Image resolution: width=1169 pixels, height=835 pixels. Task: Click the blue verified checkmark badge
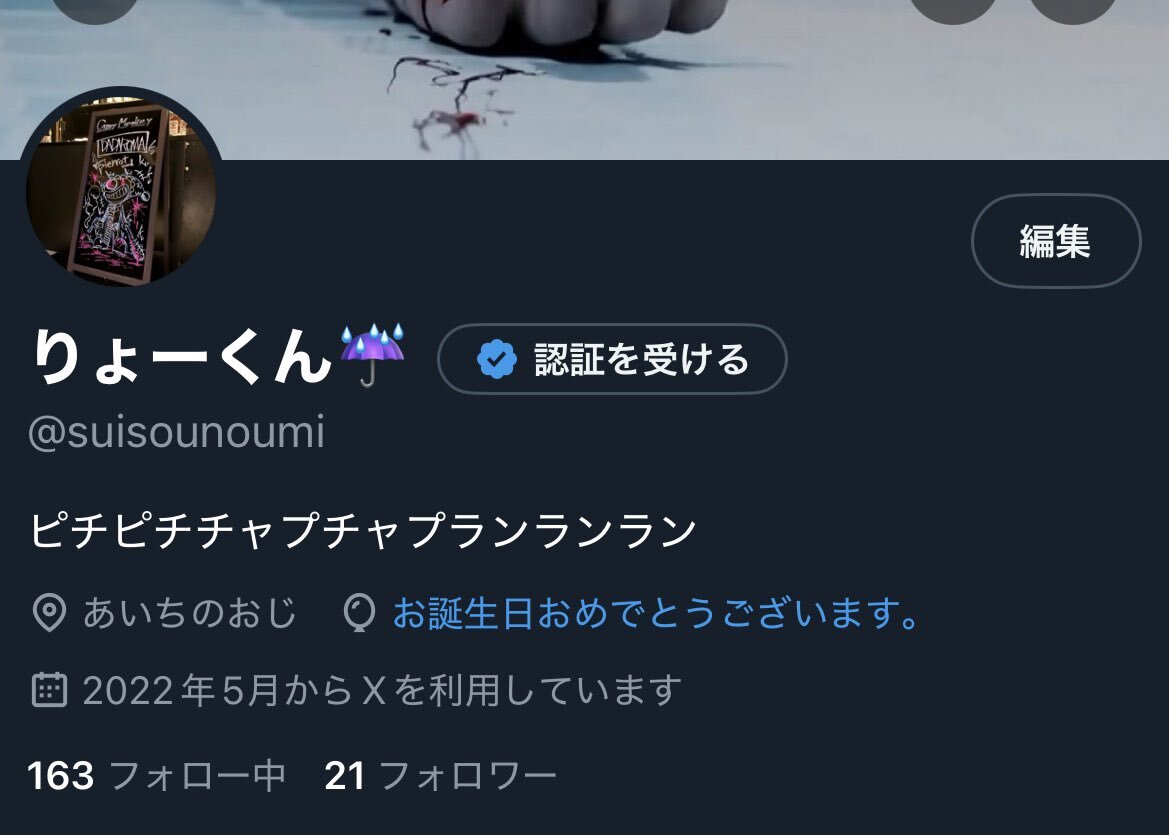pyautogui.click(x=497, y=359)
